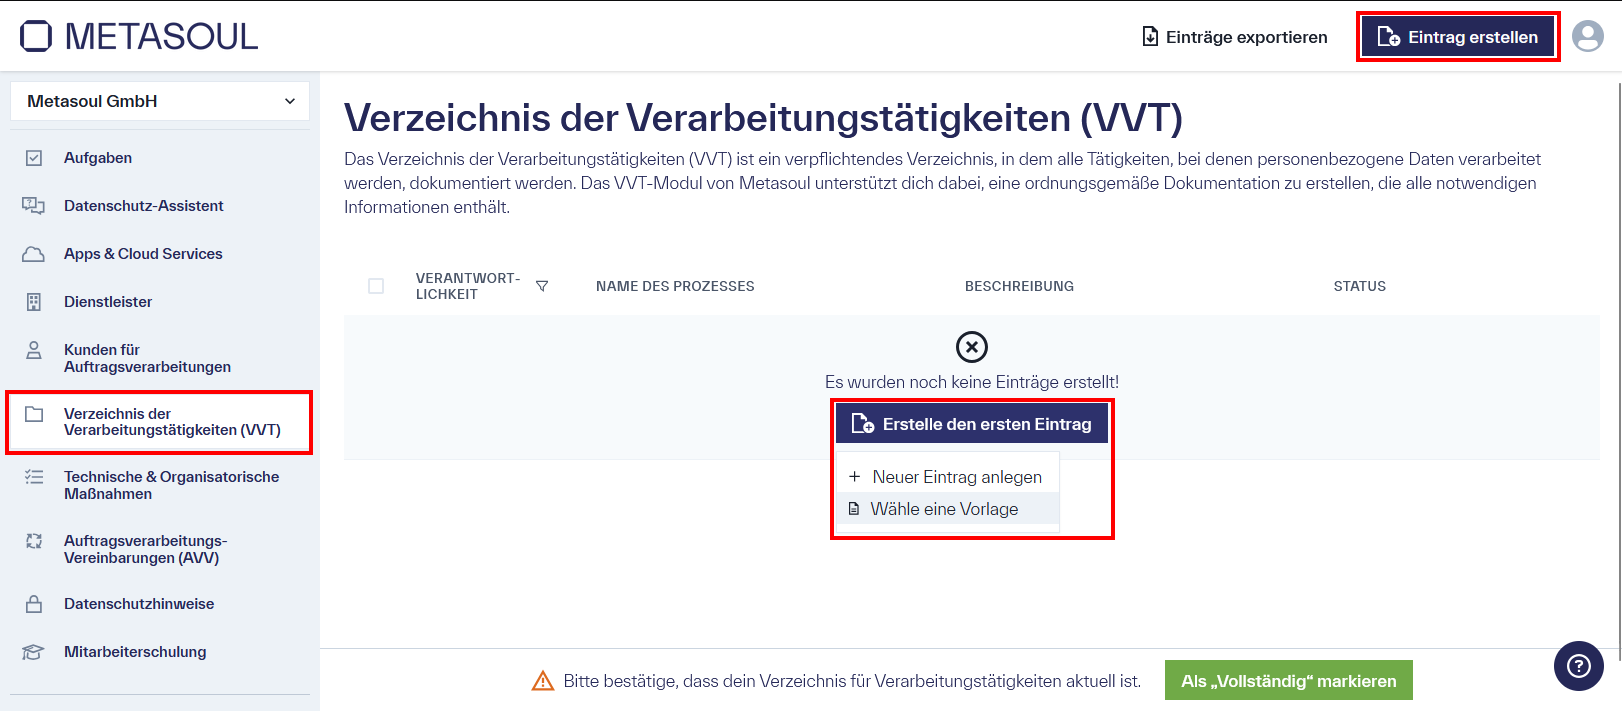Mark directory as Vollständig

(x=1288, y=680)
